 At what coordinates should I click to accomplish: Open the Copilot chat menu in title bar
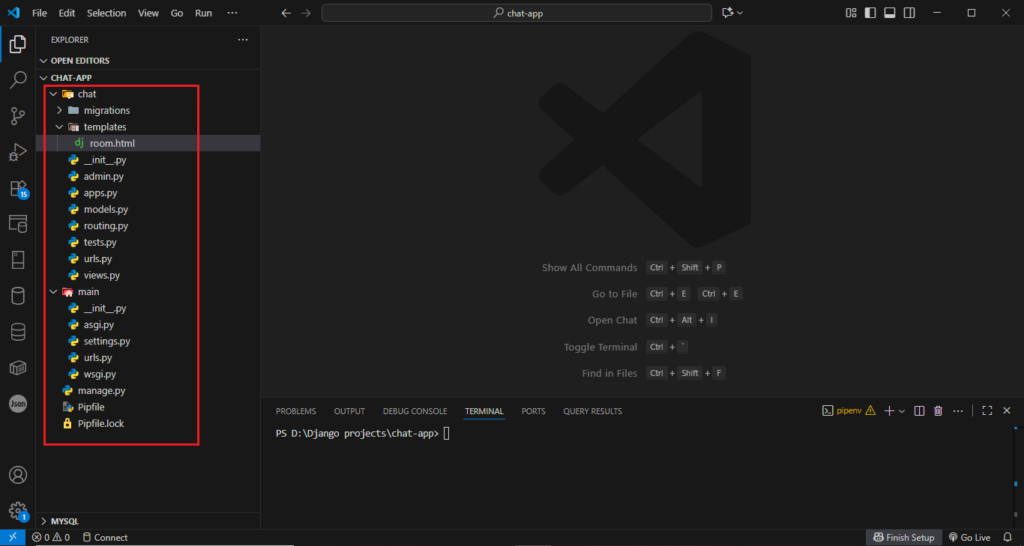(732, 13)
